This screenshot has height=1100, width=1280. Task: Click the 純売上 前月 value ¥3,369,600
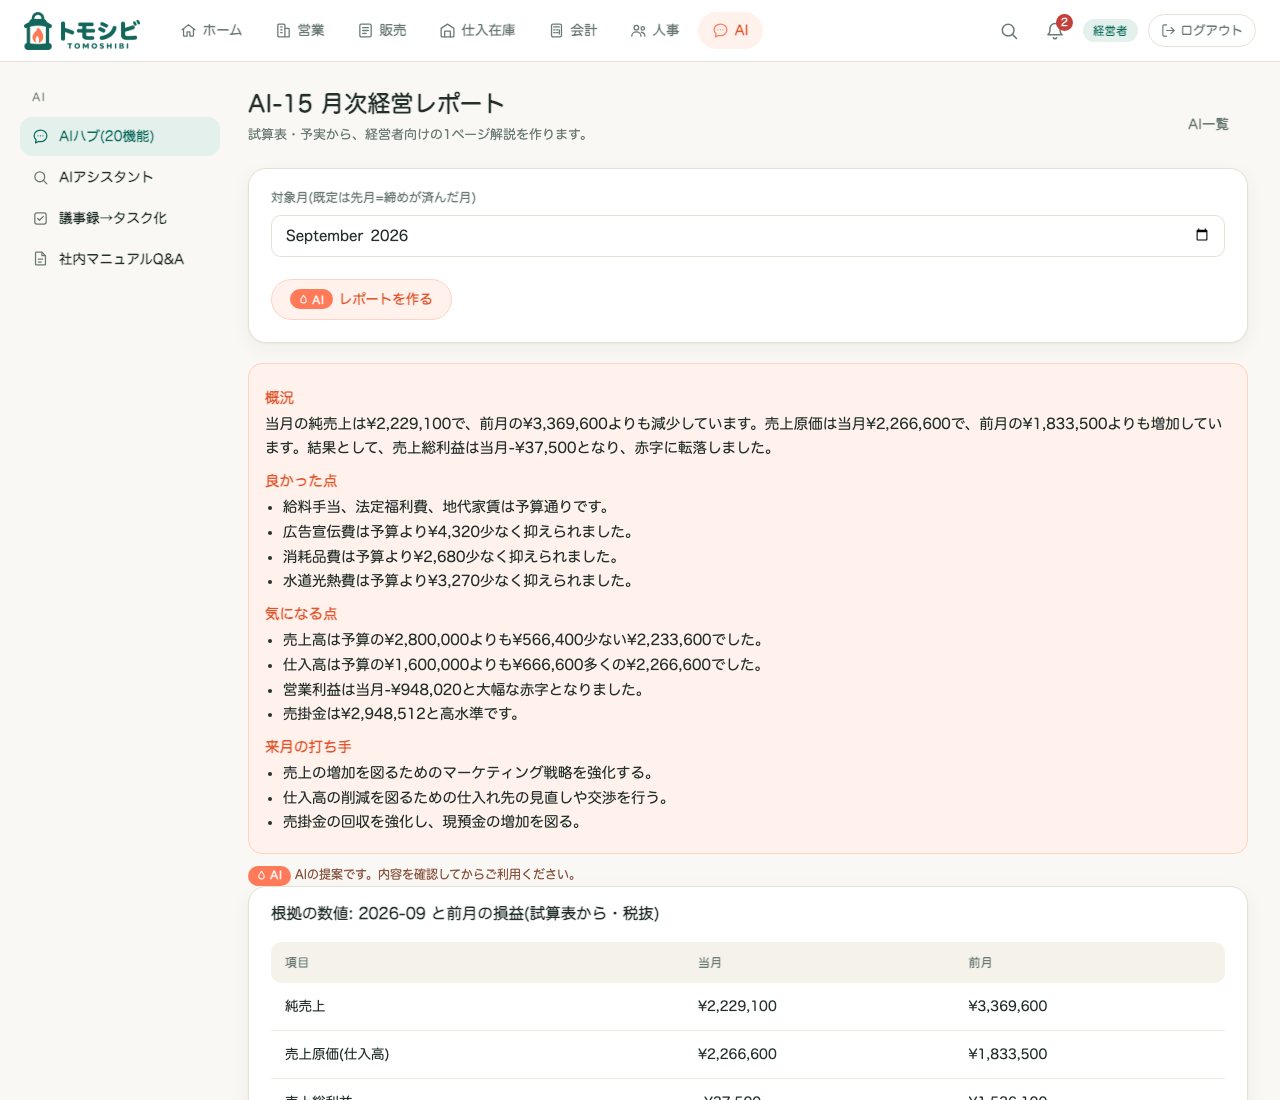point(1008,1006)
